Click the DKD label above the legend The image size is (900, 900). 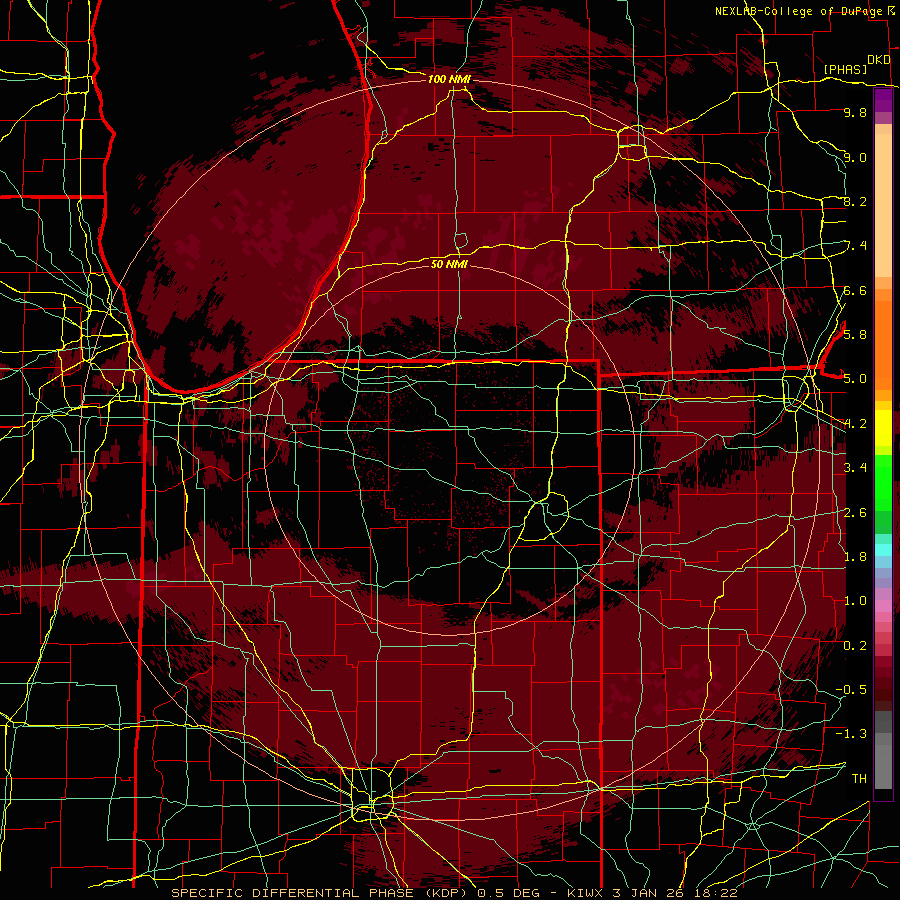878,60
